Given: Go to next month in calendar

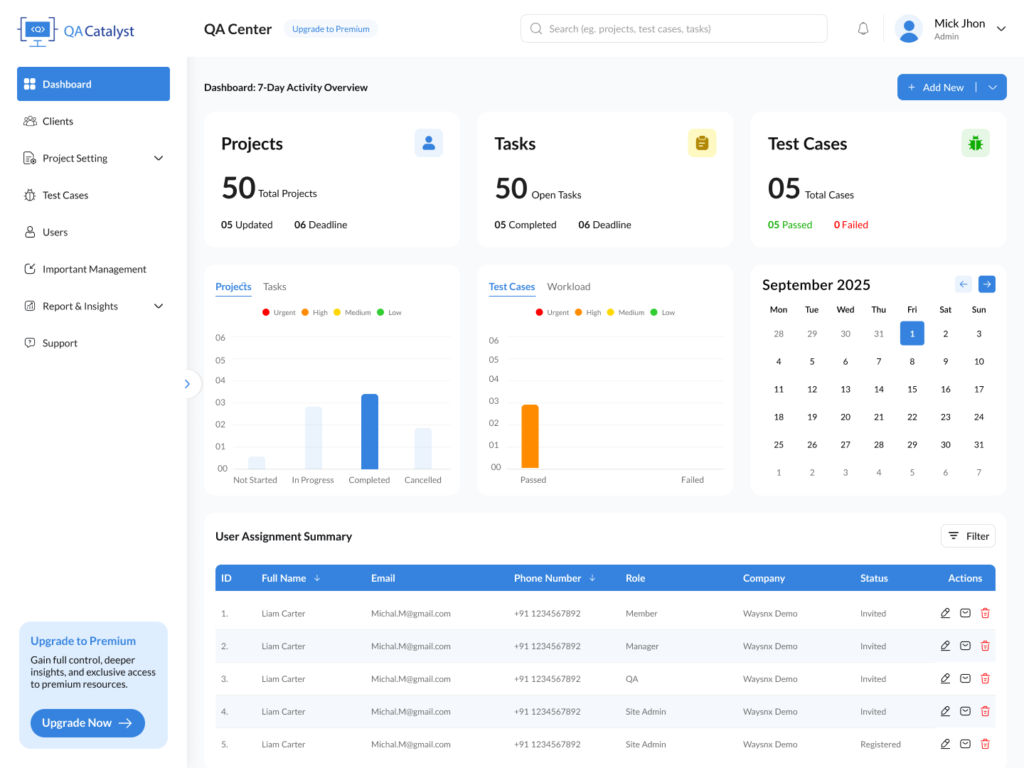Looking at the screenshot, I should coord(986,284).
